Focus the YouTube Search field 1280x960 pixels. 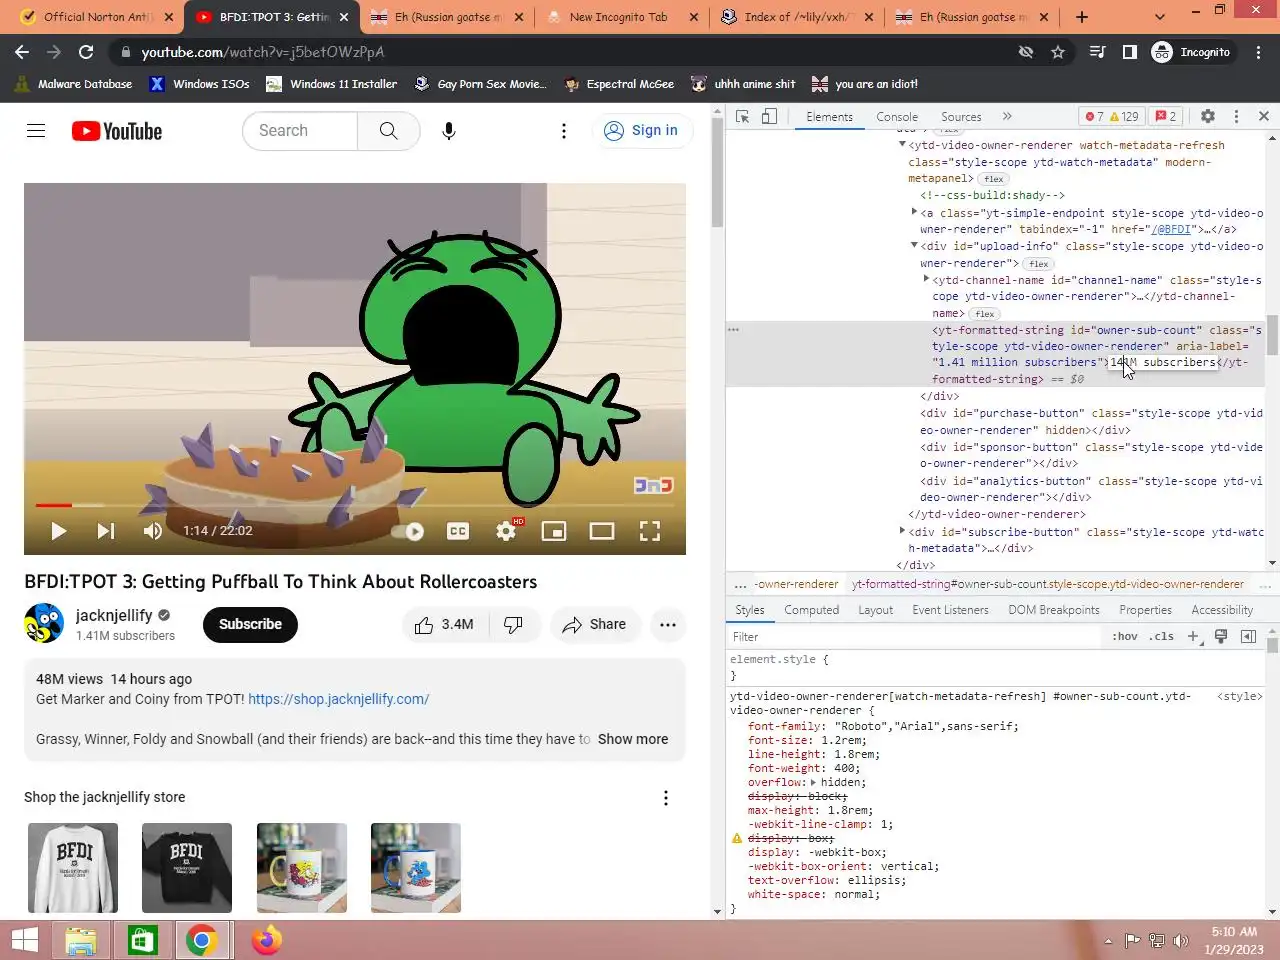tap(300, 131)
